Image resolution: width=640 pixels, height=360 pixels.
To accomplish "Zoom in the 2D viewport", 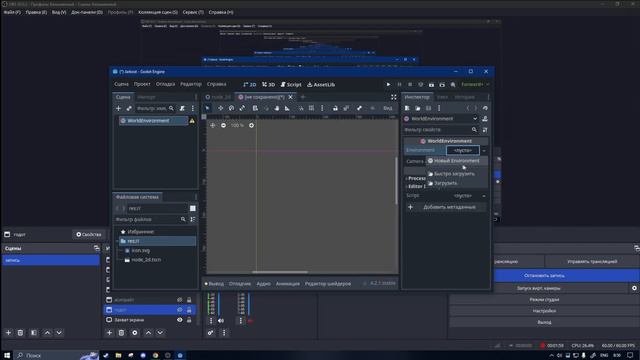I will coord(251,125).
